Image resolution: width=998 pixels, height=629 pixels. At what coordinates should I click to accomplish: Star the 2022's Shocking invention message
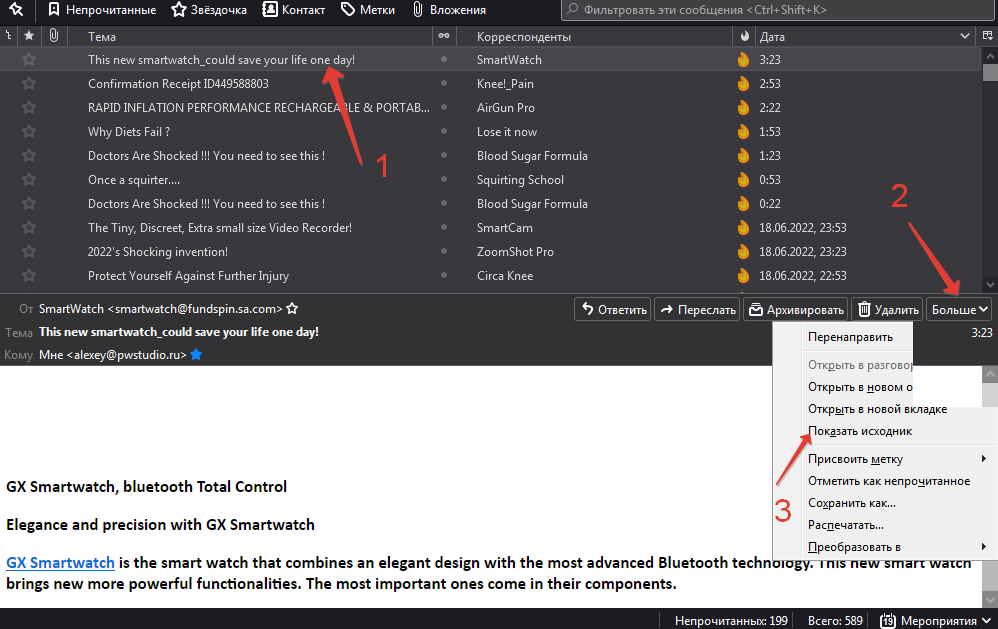[x=29, y=251]
